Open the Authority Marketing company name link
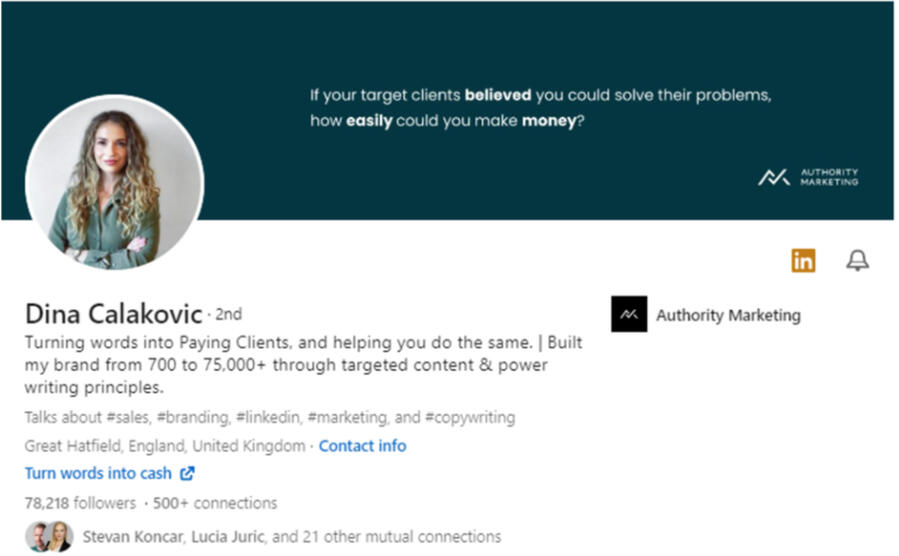 tap(728, 315)
